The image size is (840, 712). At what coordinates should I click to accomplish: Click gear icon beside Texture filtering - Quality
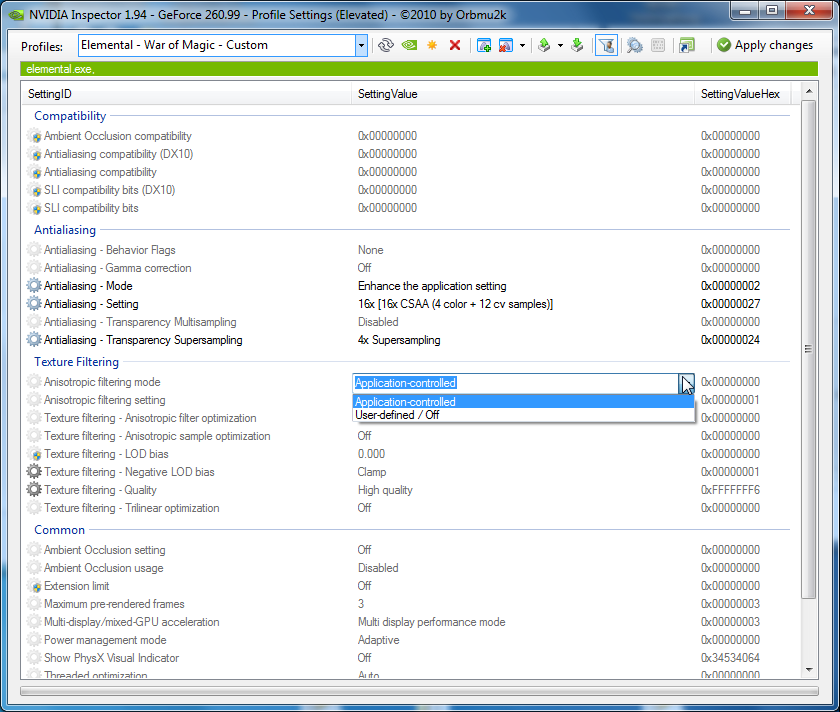pos(35,490)
